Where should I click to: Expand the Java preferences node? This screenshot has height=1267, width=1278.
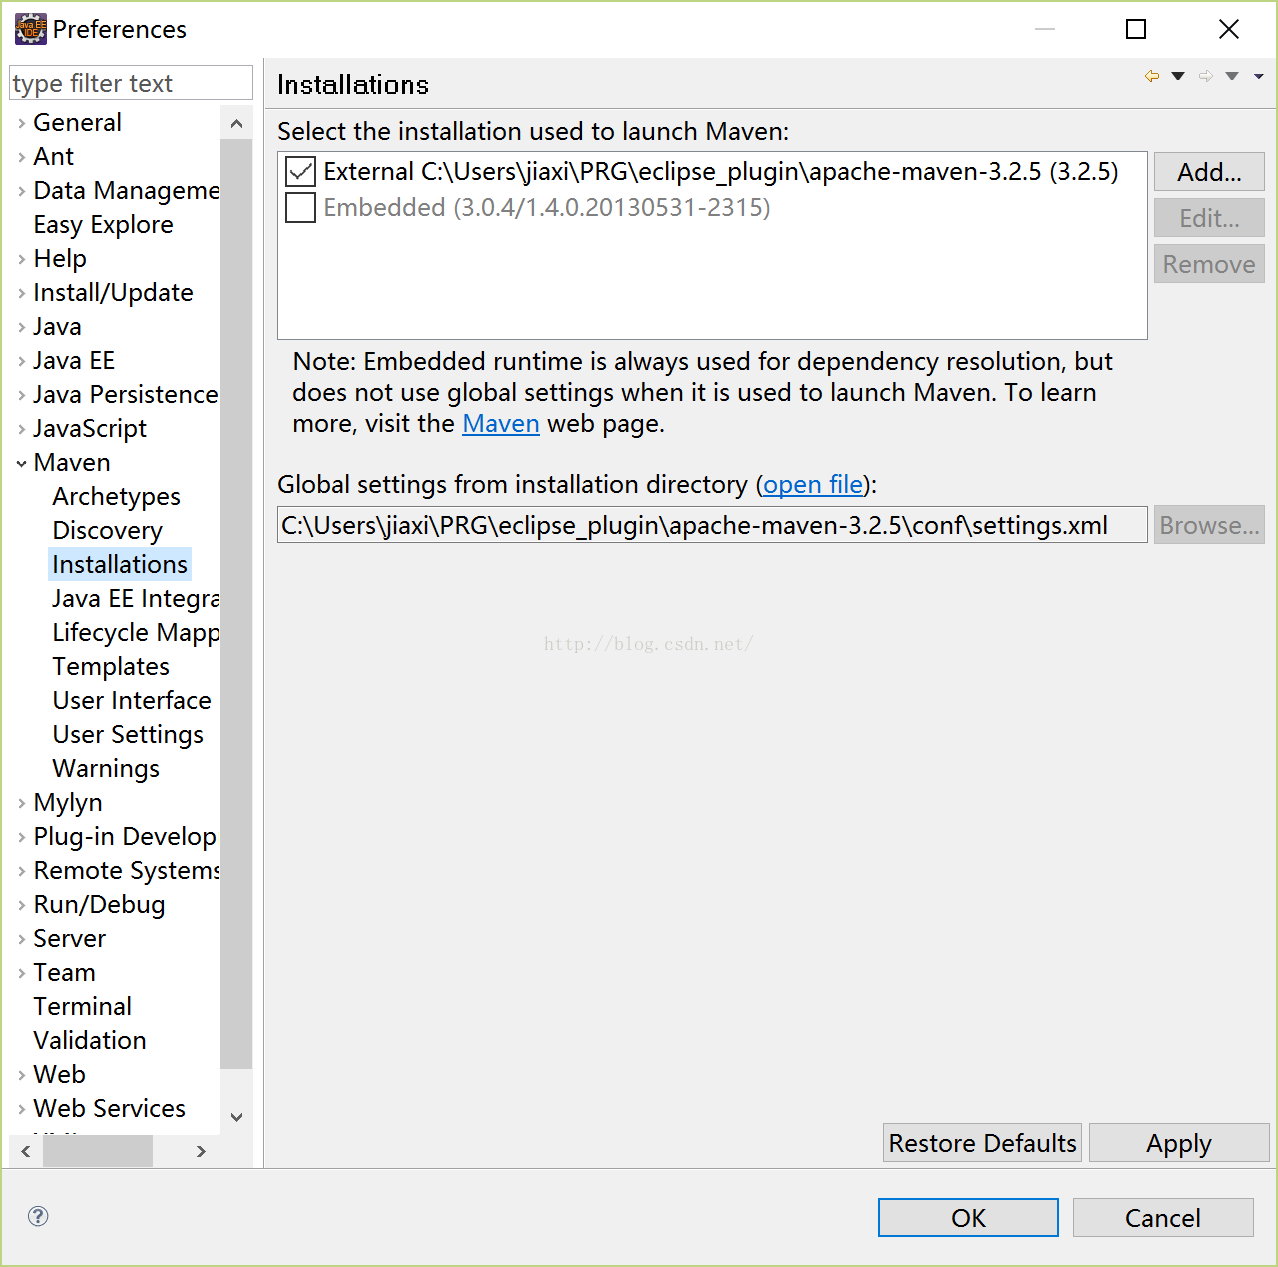tap(22, 327)
